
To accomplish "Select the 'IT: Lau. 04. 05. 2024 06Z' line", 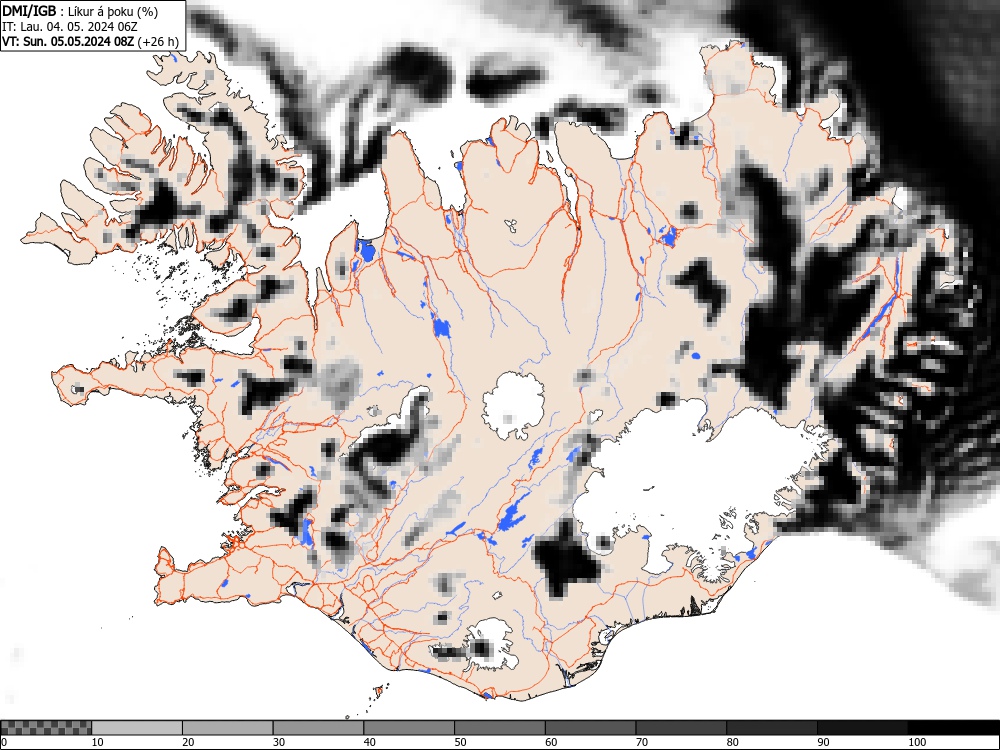I will 70,27.
